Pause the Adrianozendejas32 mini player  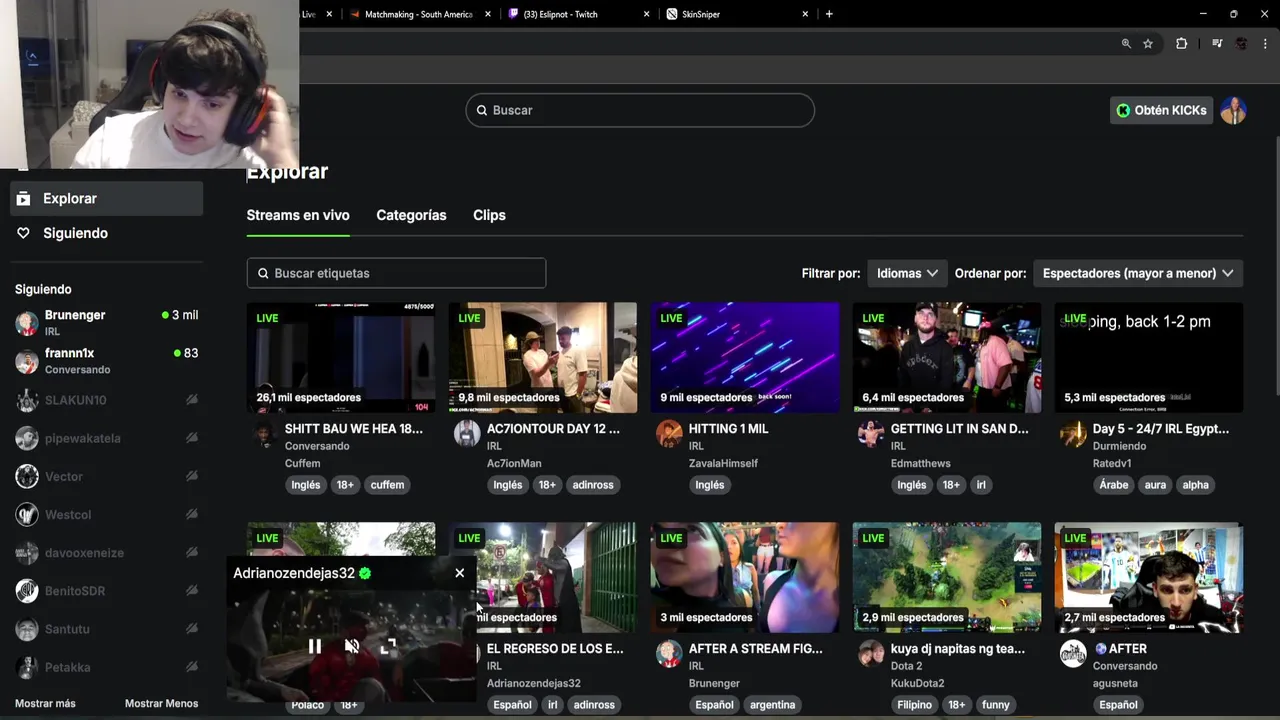click(315, 647)
